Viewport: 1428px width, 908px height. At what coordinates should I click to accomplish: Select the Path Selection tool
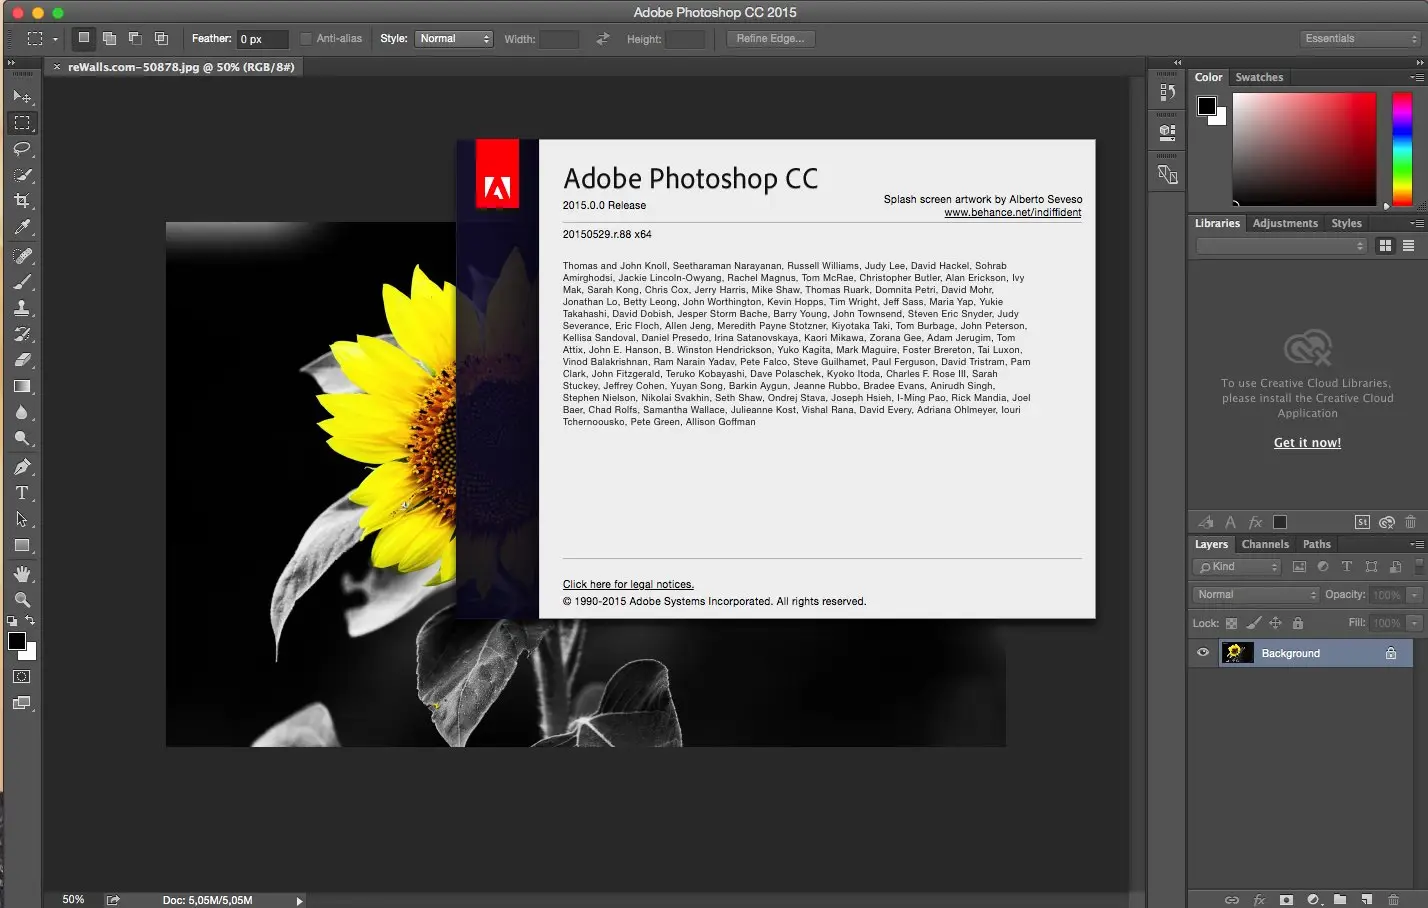click(22, 519)
